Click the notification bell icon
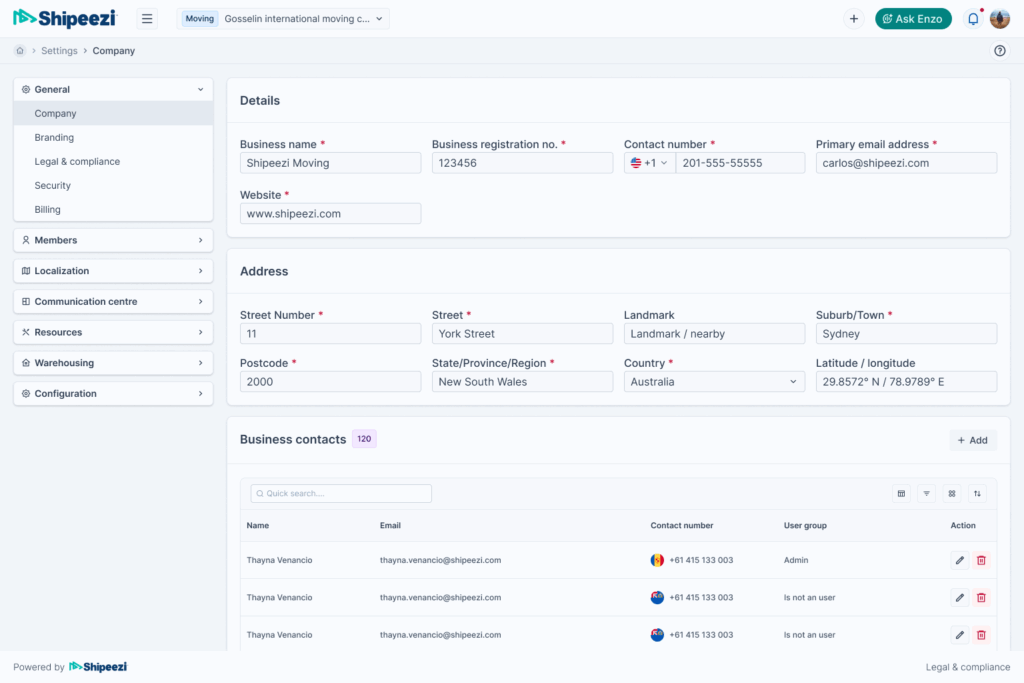The image size is (1024, 683). pyautogui.click(x=972, y=19)
